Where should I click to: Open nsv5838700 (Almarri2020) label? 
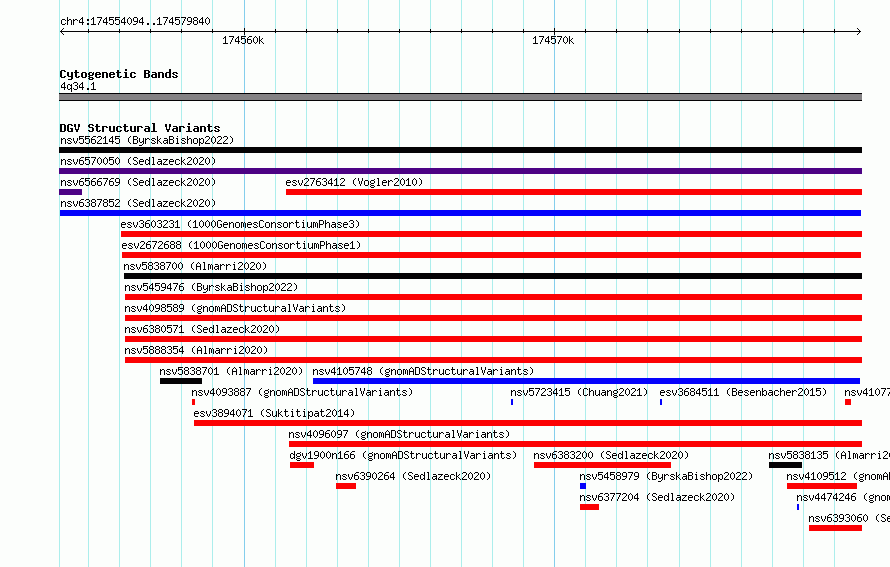(x=195, y=266)
